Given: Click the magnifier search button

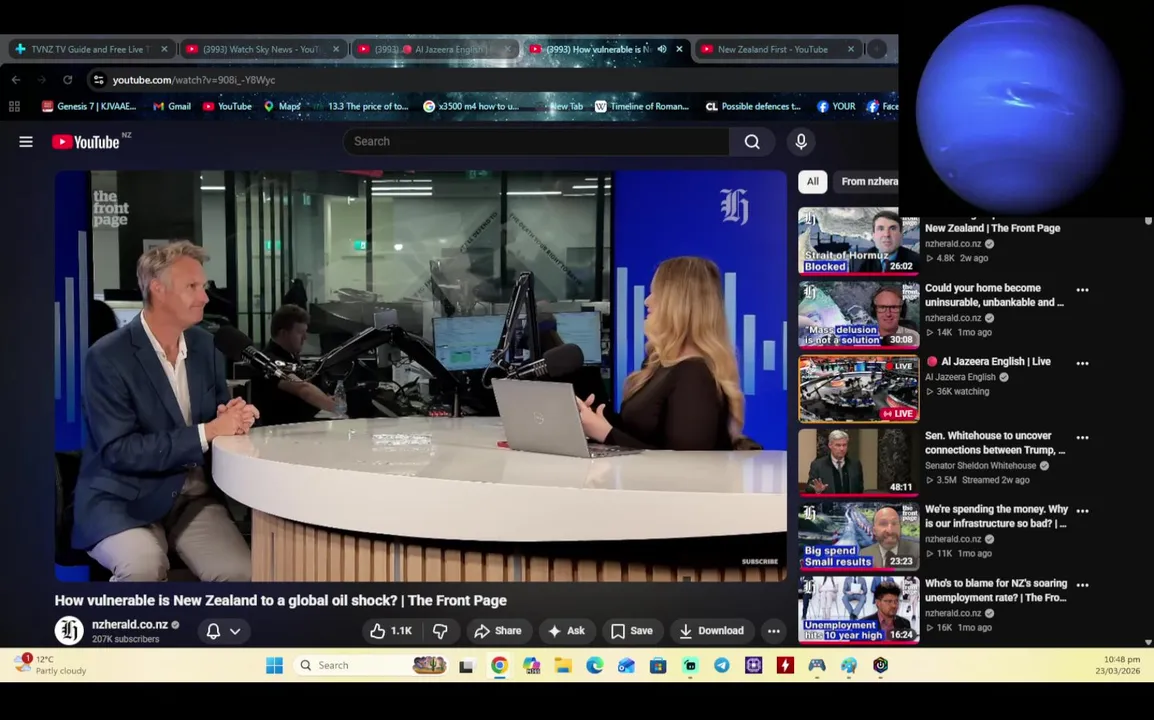Looking at the screenshot, I should coord(751,141).
